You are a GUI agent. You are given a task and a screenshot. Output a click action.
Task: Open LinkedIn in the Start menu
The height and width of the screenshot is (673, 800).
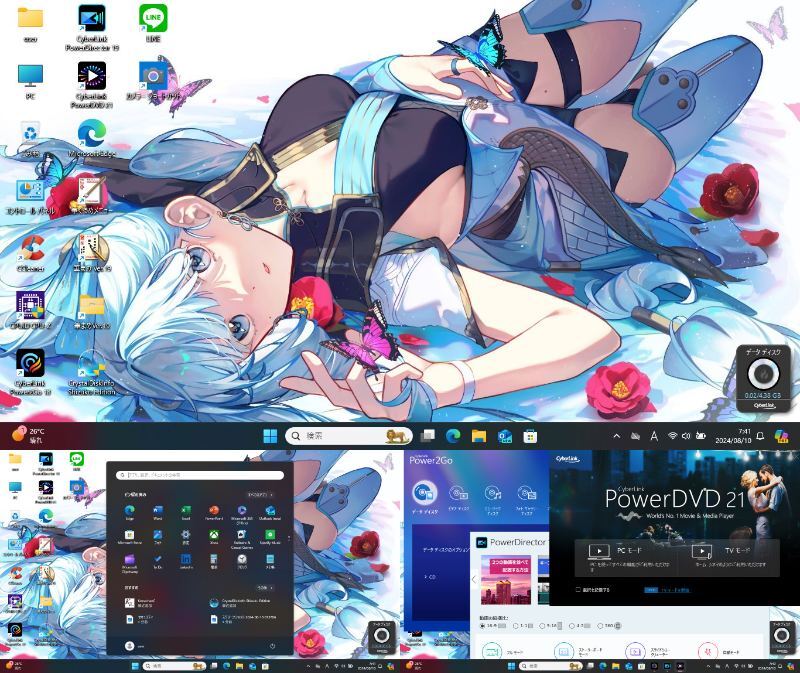pos(186,561)
